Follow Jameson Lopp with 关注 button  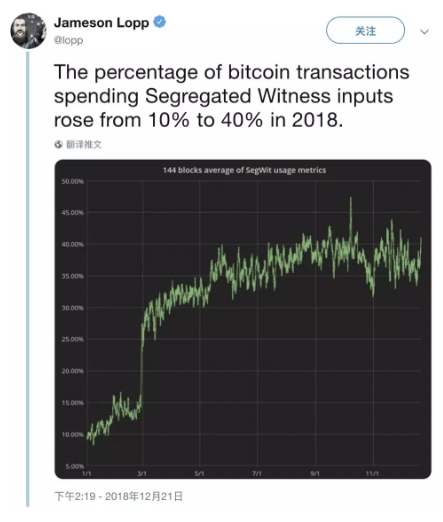[365, 31]
